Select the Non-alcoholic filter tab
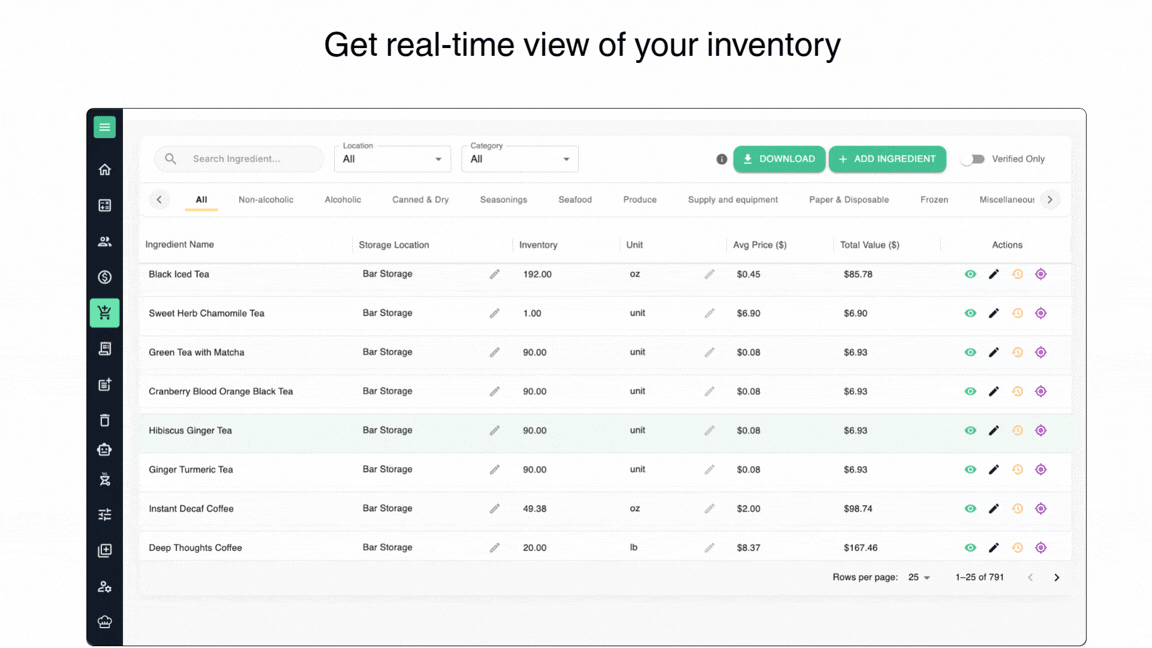 pos(266,199)
